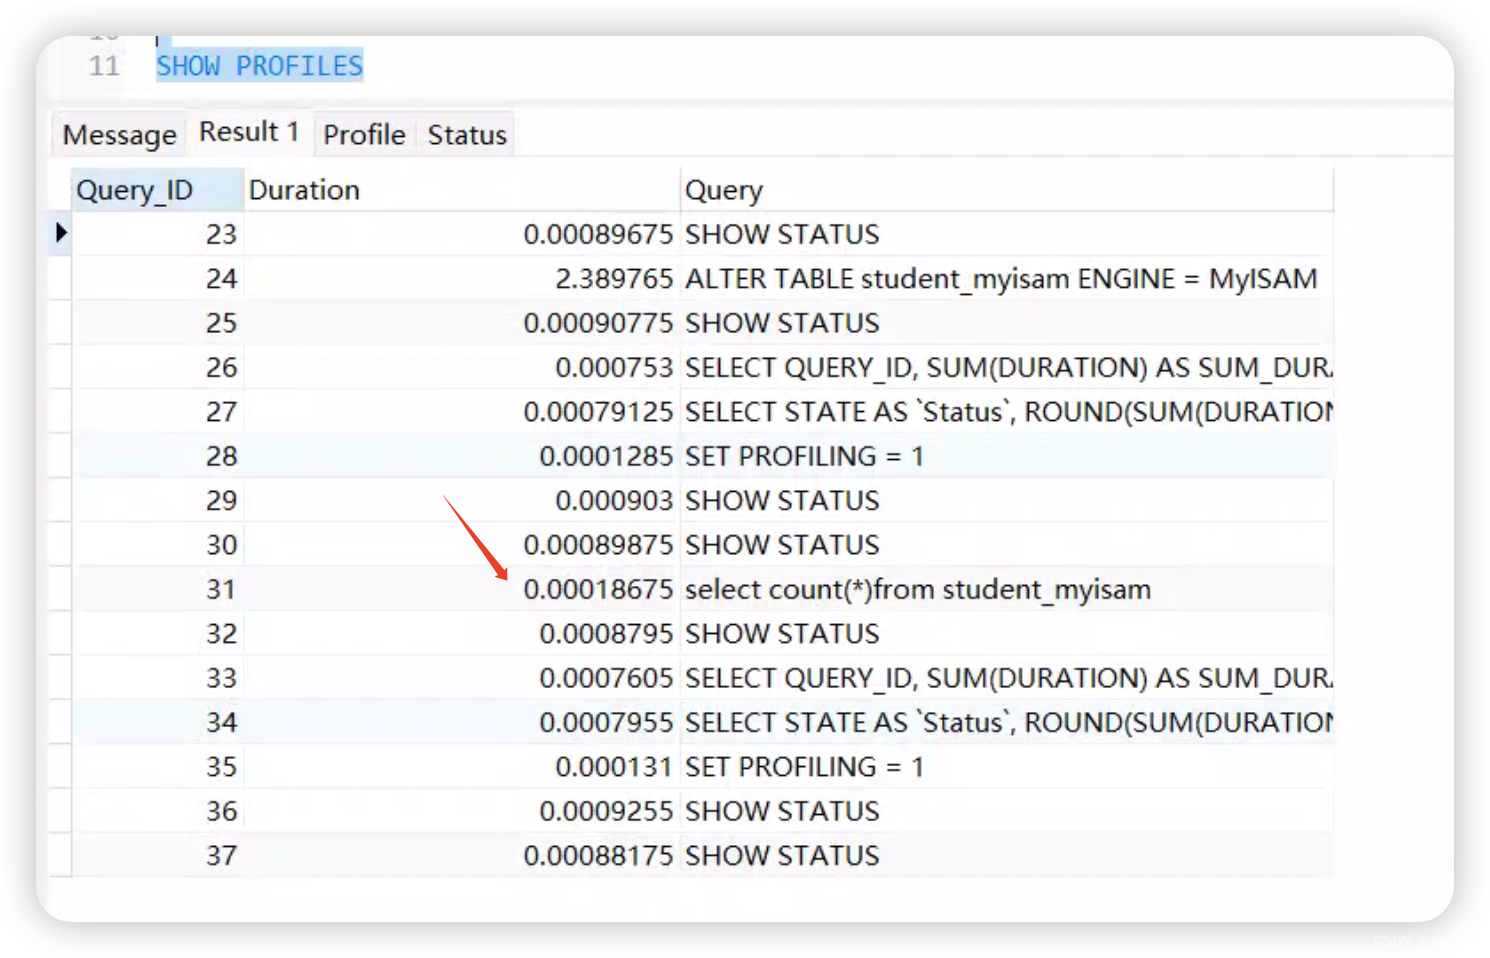The height and width of the screenshot is (958, 1490).
Task: Select the Result 1 tab
Action: pyautogui.click(x=249, y=132)
